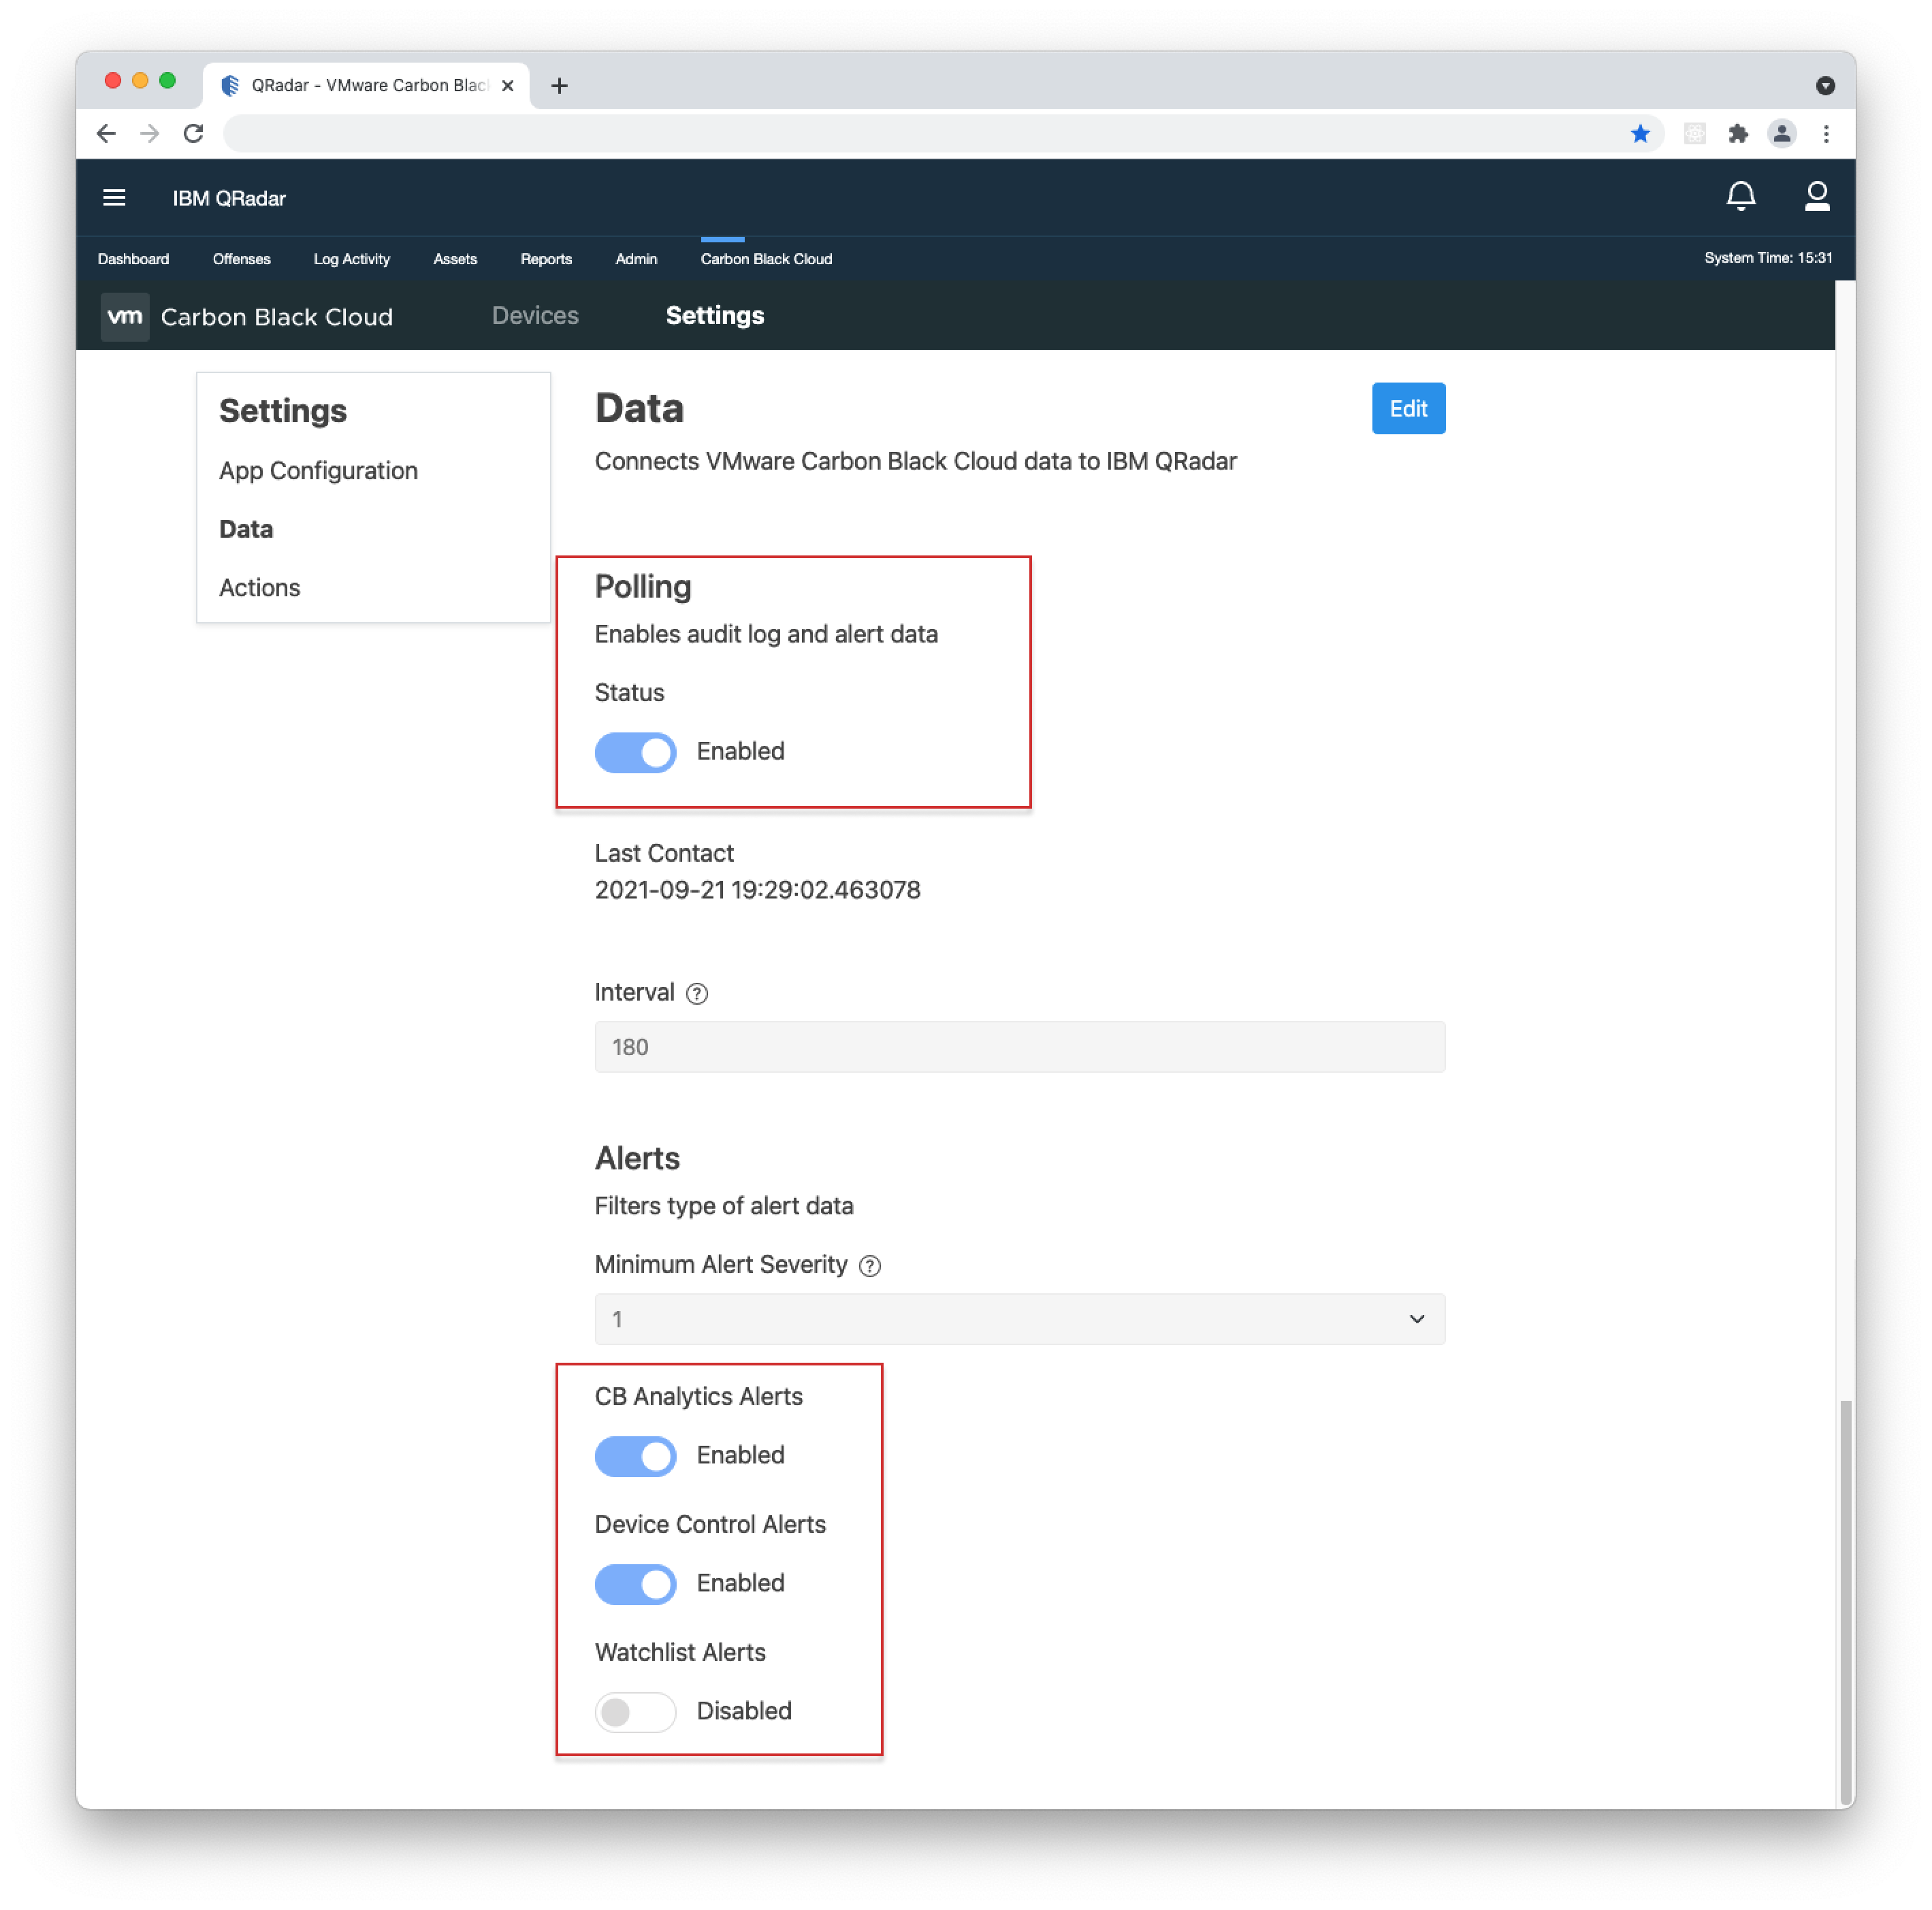Close the QRadar browser tab
Viewport: 1932px width, 1910px height.
[508, 86]
